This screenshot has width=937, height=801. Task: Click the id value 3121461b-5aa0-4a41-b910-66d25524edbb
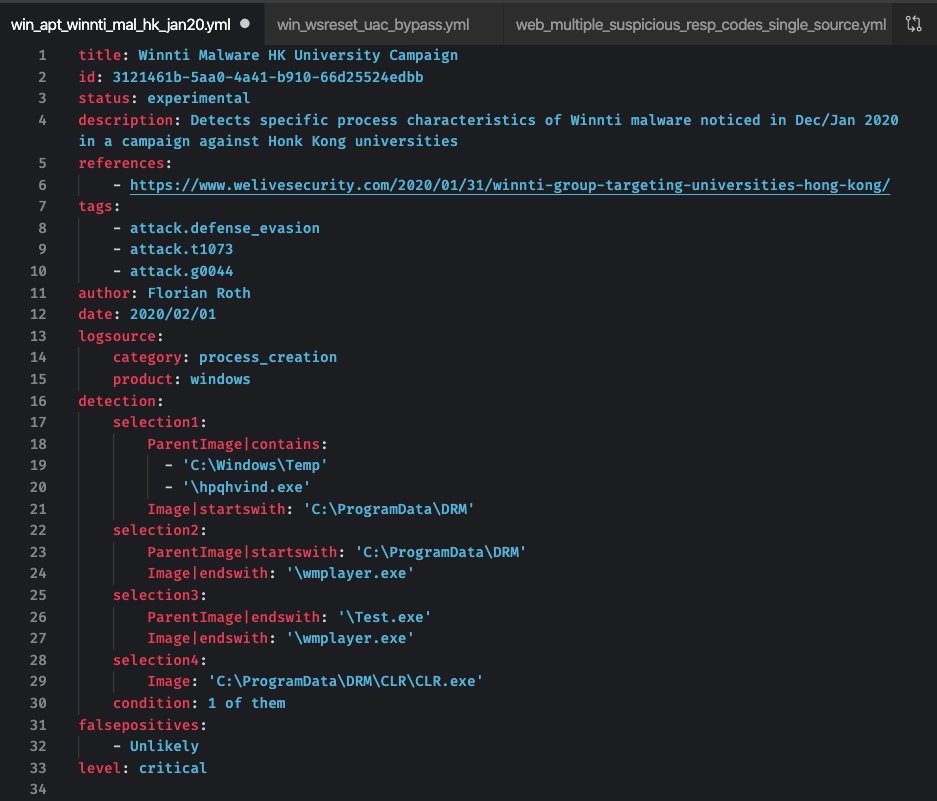click(x=268, y=77)
